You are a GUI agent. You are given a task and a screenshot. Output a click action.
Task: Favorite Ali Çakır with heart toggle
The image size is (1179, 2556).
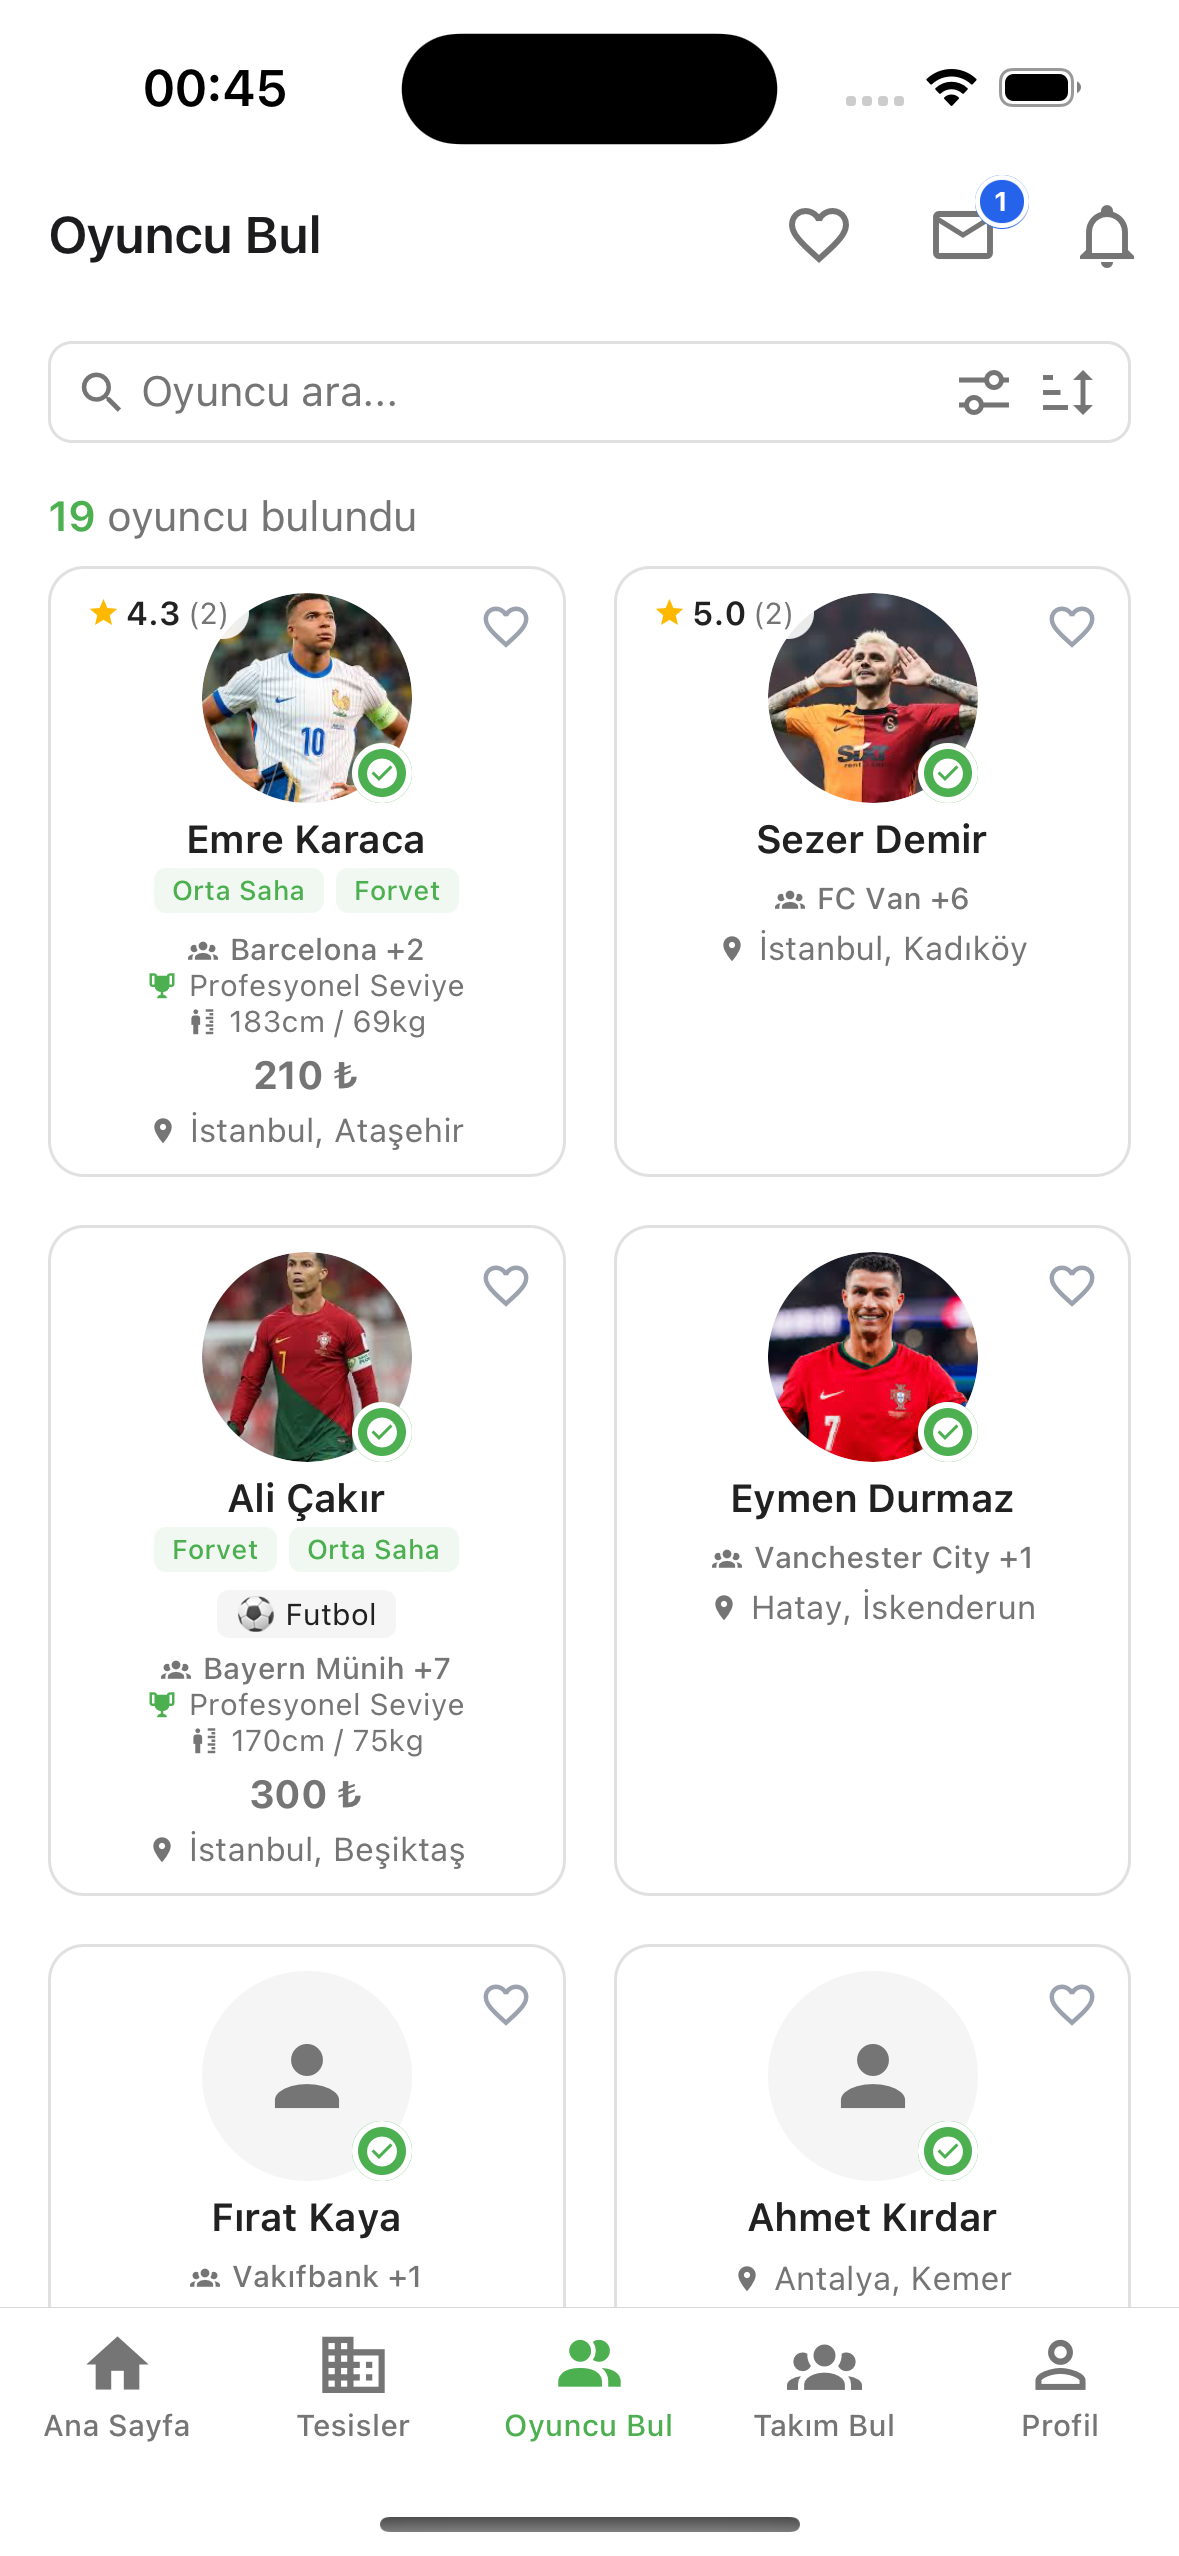coord(506,1286)
